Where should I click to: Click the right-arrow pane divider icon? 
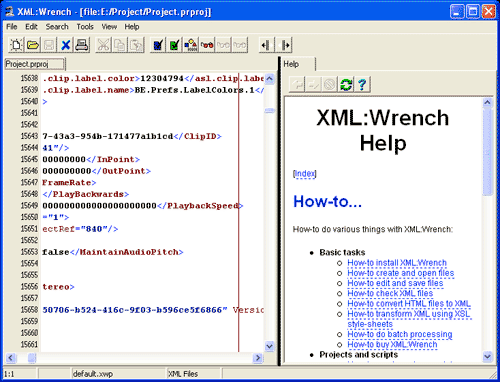point(284,45)
